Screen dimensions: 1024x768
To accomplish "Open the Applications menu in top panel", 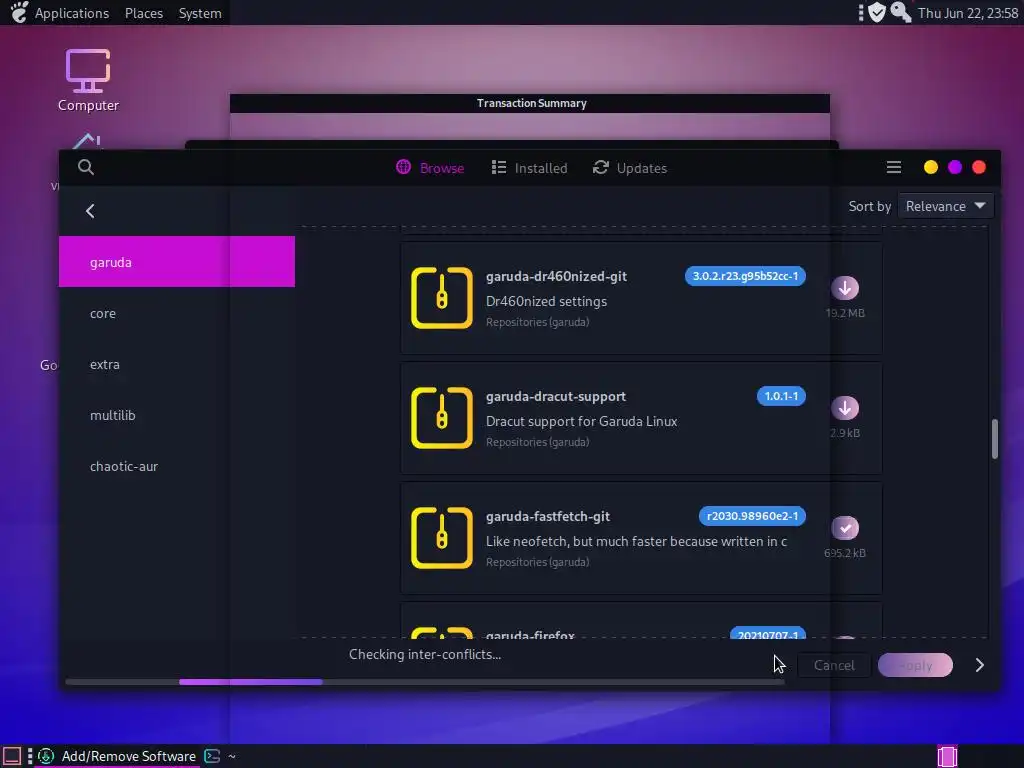I will coord(72,13).
